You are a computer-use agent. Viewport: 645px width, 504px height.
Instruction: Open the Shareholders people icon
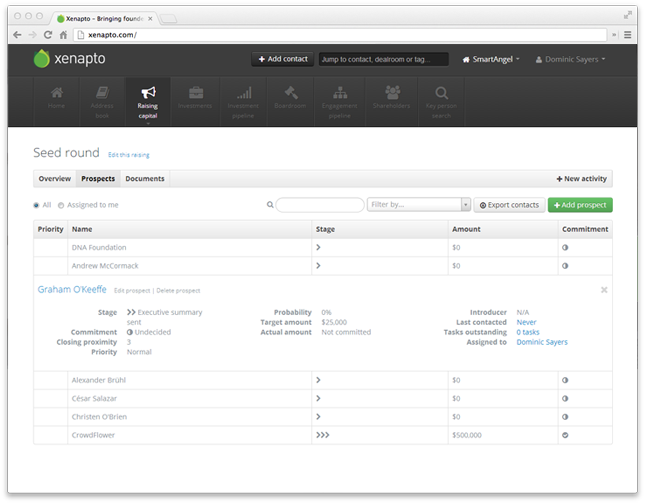[392, 93]
